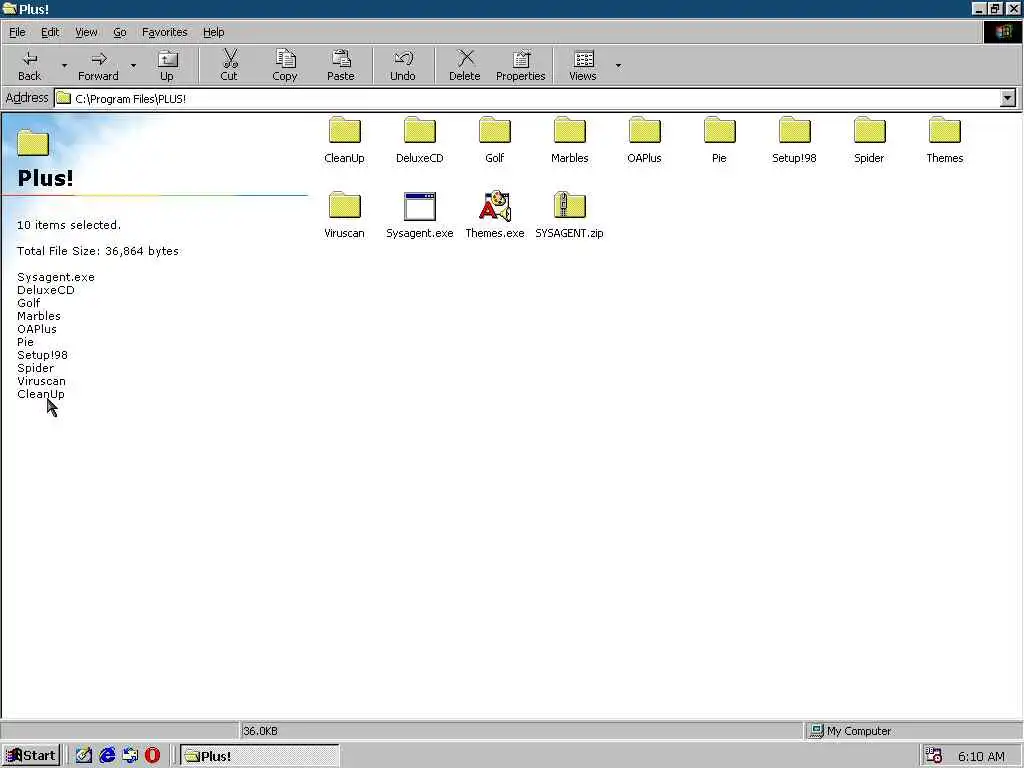This screenshot has height=768, width=1024.
Task: Select the Viruscan folder icon
Action: coord(345,206)
